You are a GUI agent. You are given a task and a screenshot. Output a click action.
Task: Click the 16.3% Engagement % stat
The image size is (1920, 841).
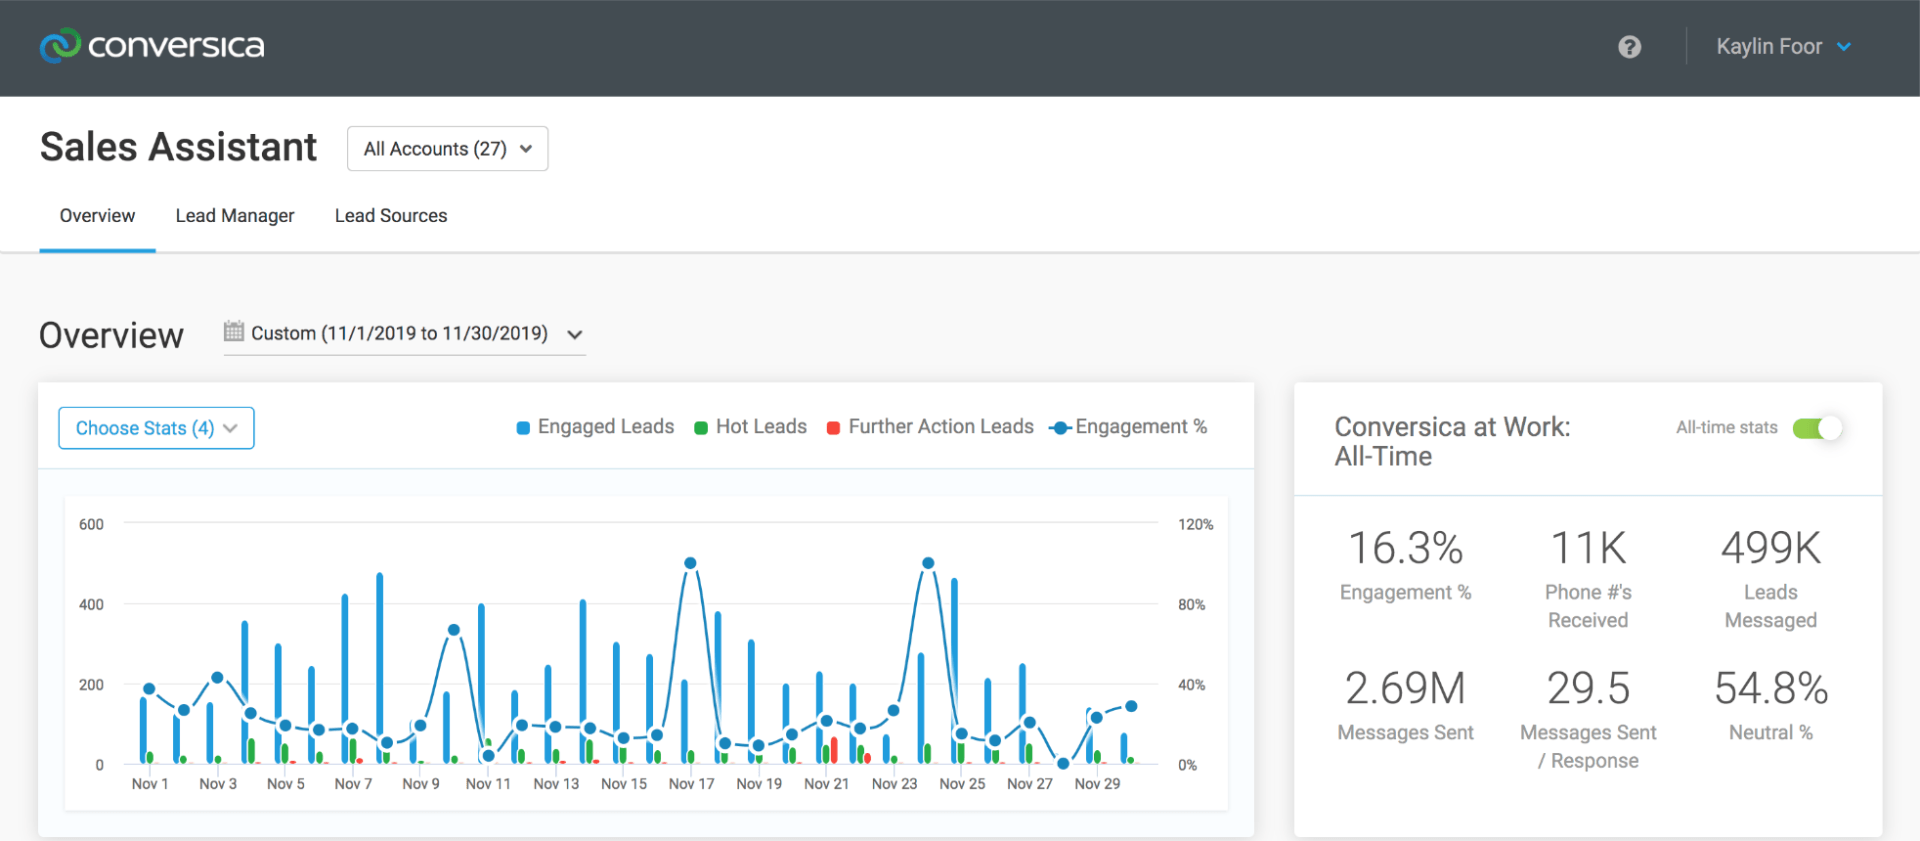1405,565
